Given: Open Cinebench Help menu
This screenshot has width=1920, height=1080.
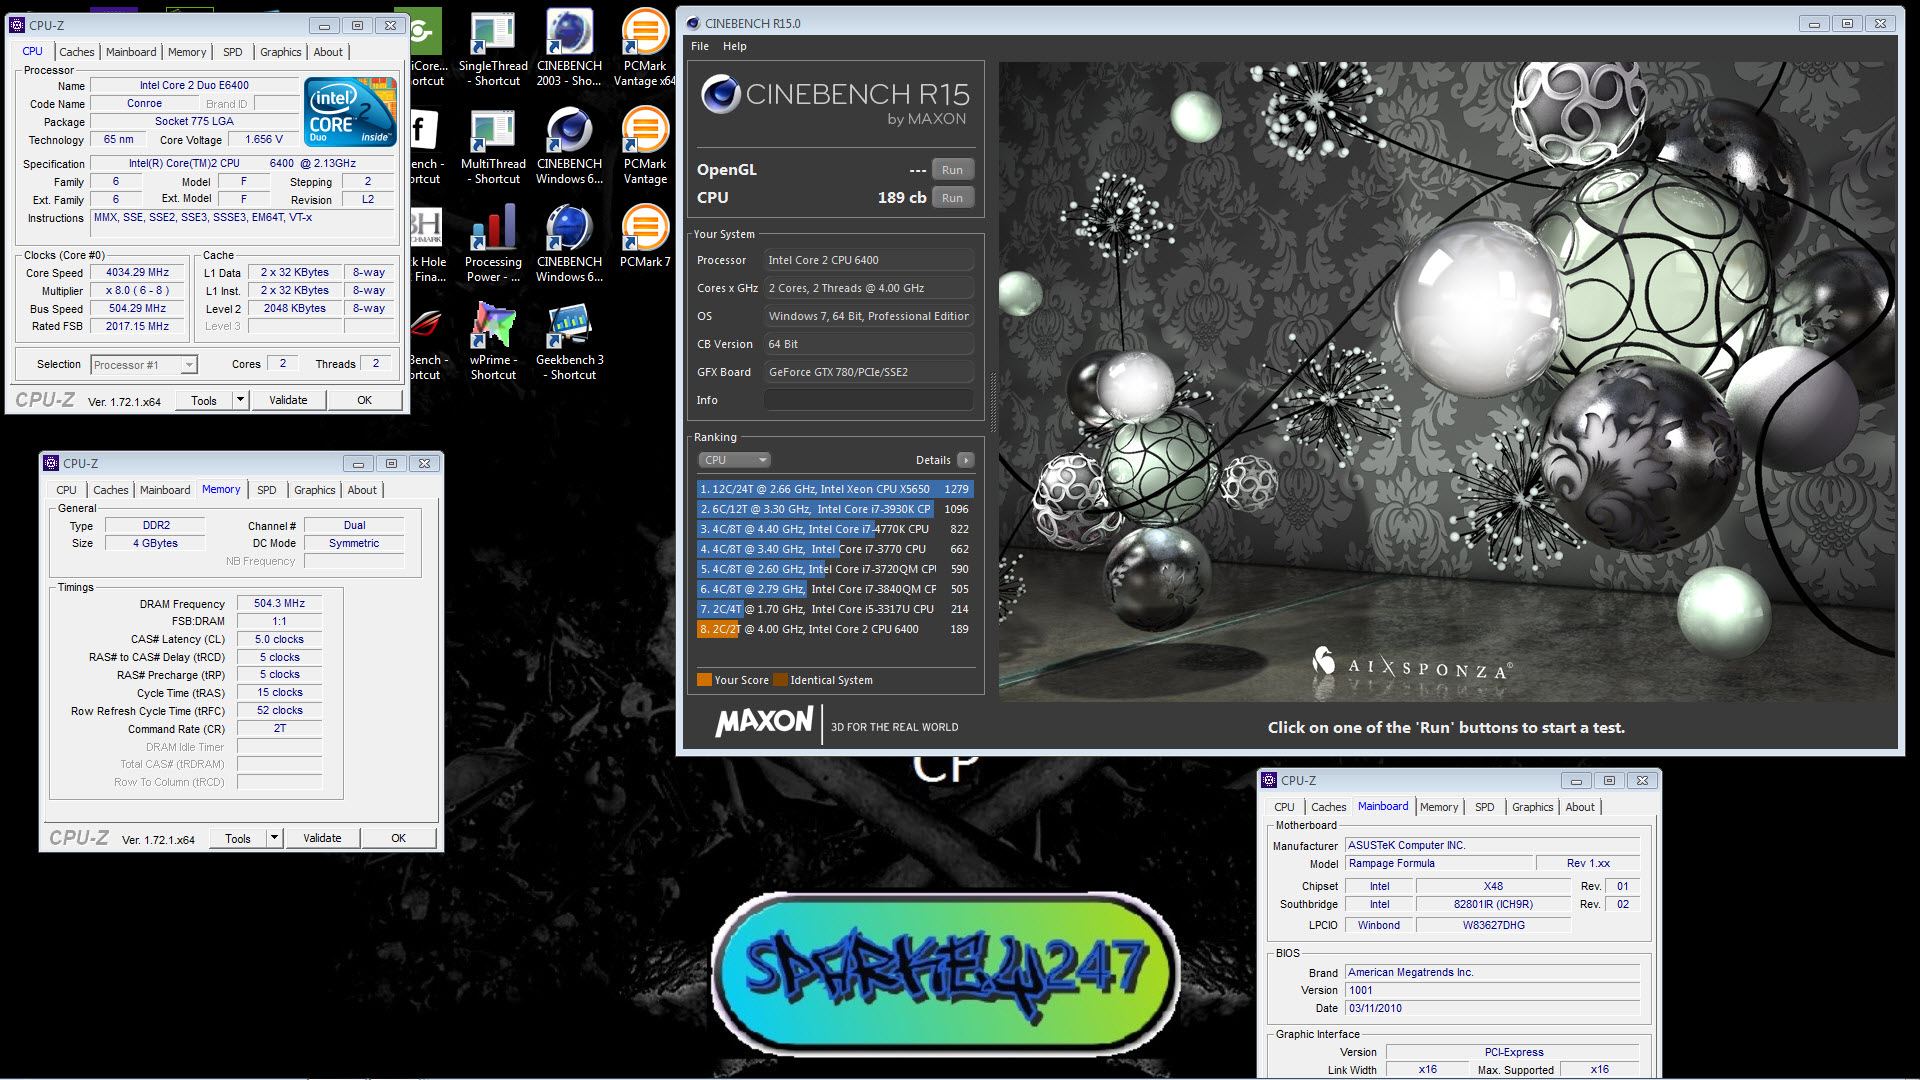Looking at the screenshot, I should [x=735, y=46].
